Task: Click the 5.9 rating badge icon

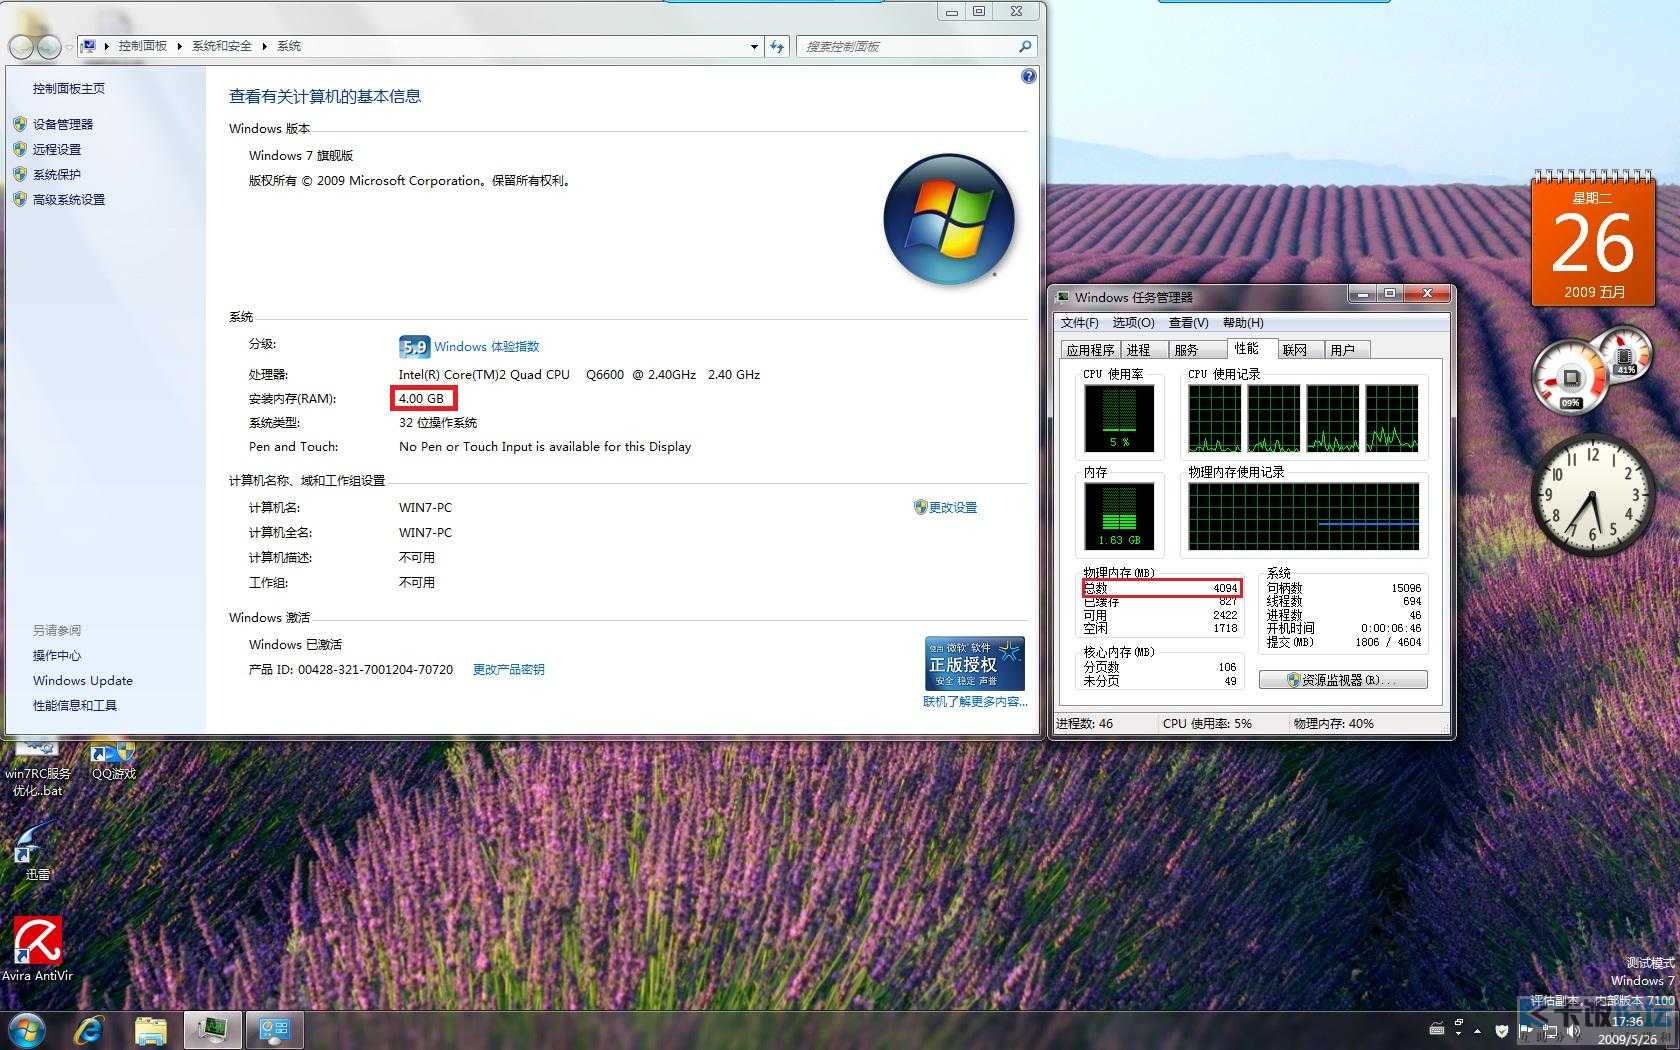Action: 414,346
